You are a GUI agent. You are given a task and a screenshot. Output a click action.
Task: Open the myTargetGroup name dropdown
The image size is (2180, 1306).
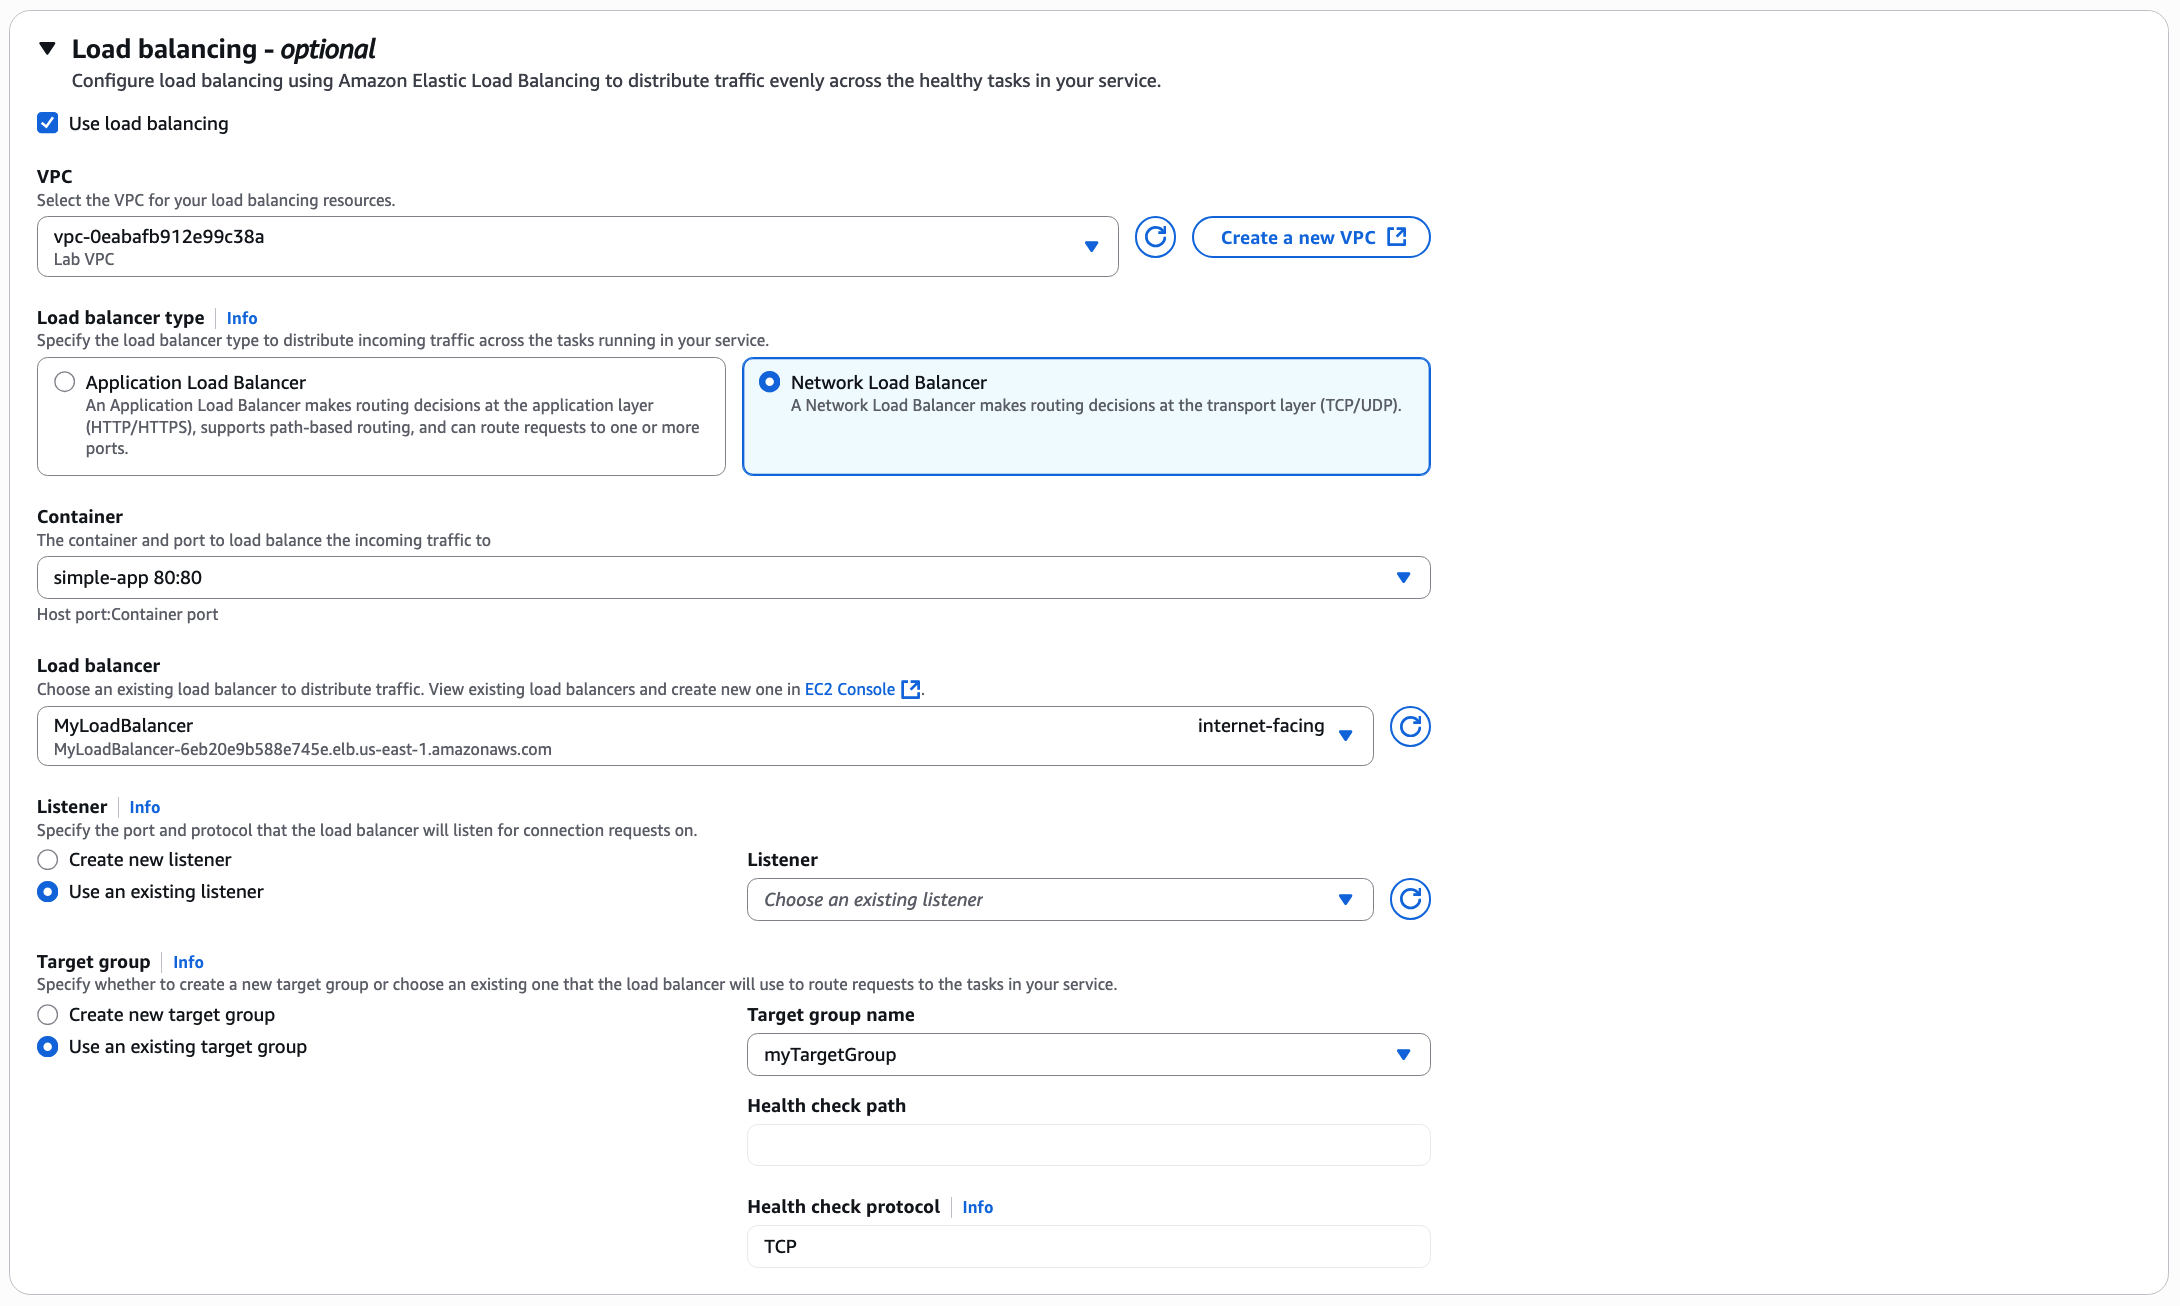click(x=1088, y=1055)
